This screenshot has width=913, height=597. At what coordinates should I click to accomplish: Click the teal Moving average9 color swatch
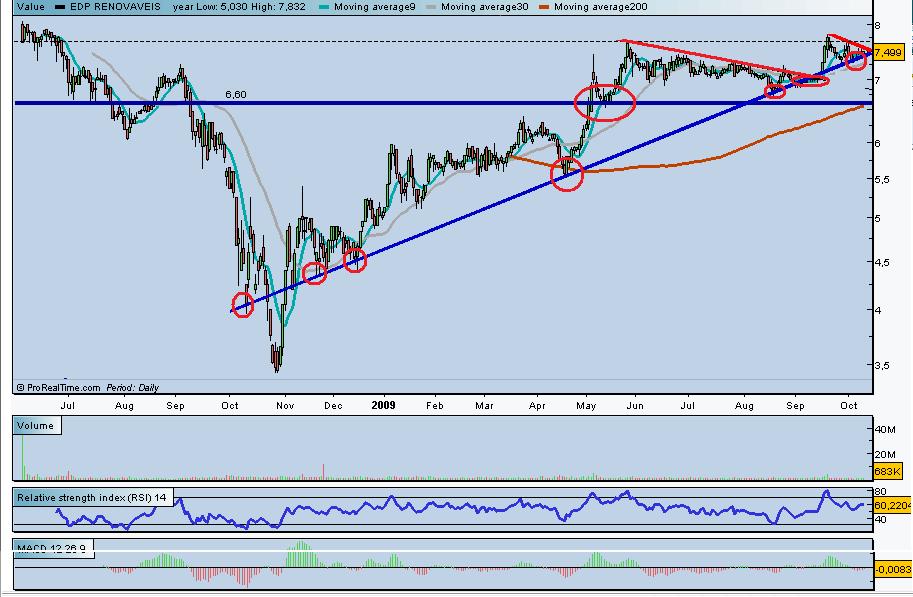[324, 8]
